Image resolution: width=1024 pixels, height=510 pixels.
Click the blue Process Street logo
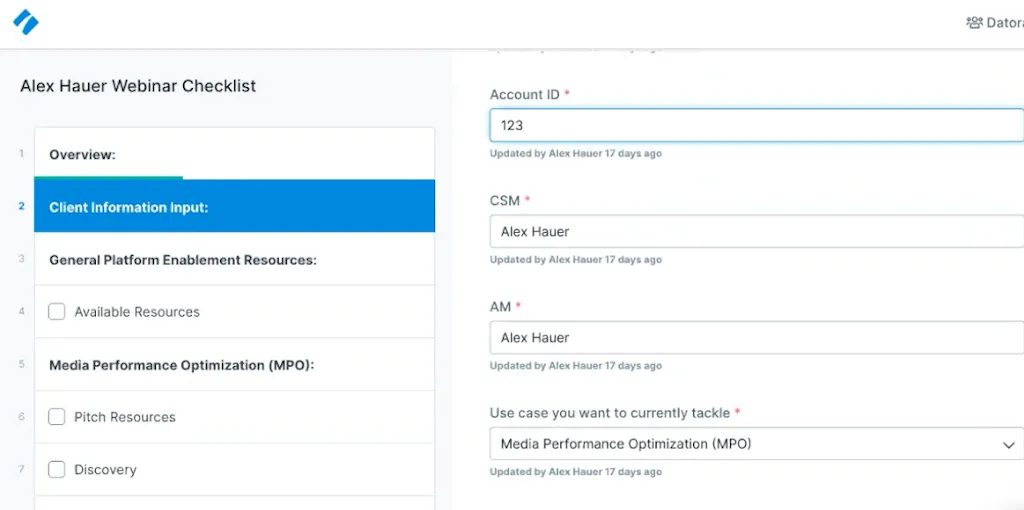click(x=26, y=22)
